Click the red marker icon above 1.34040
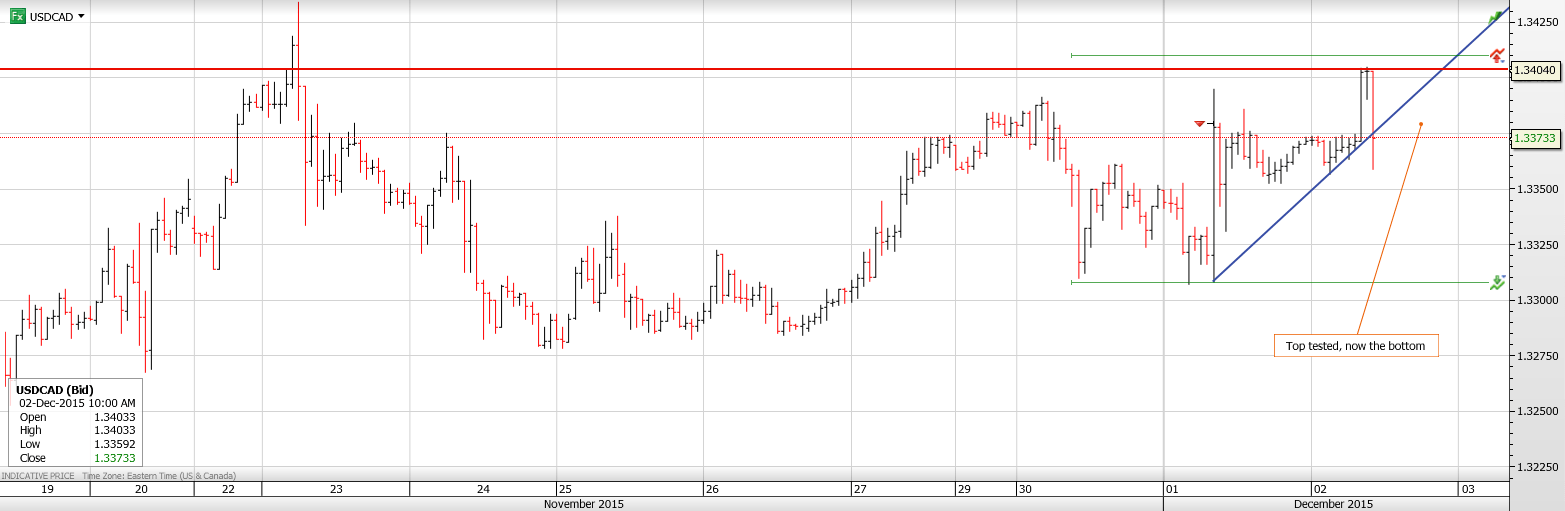This screenshot has width=1565, height=511. click(x=1497, y=55)
